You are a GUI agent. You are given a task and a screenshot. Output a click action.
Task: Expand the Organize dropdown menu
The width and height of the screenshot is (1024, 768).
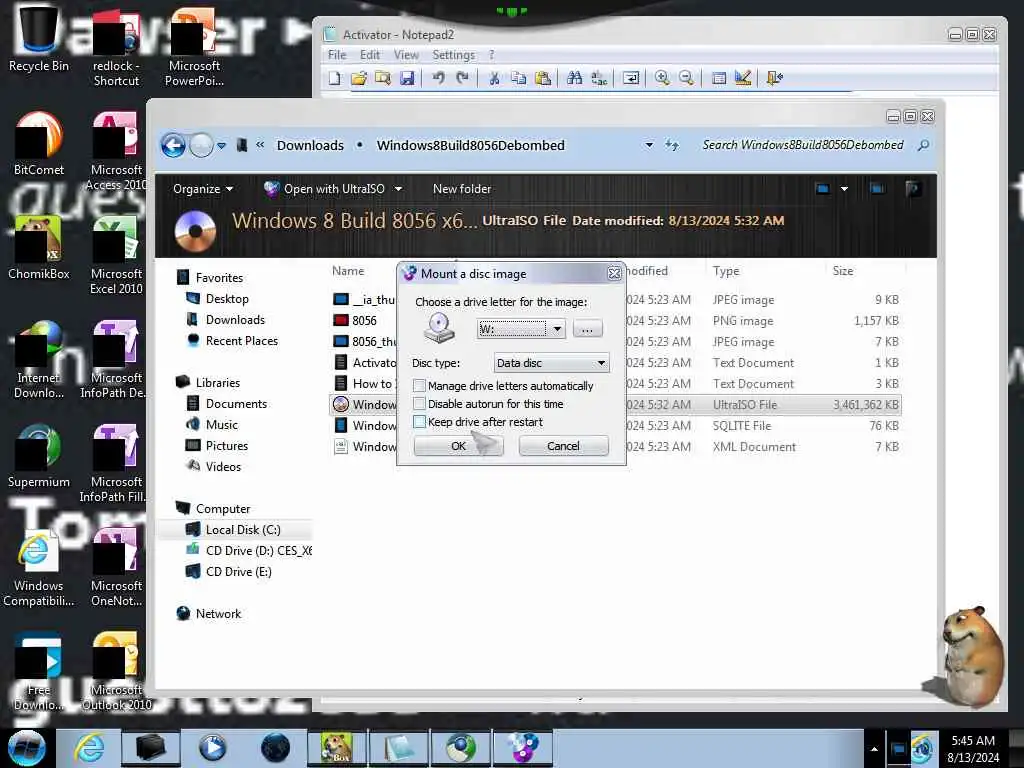pyautogui.click(x=203, y=189)
